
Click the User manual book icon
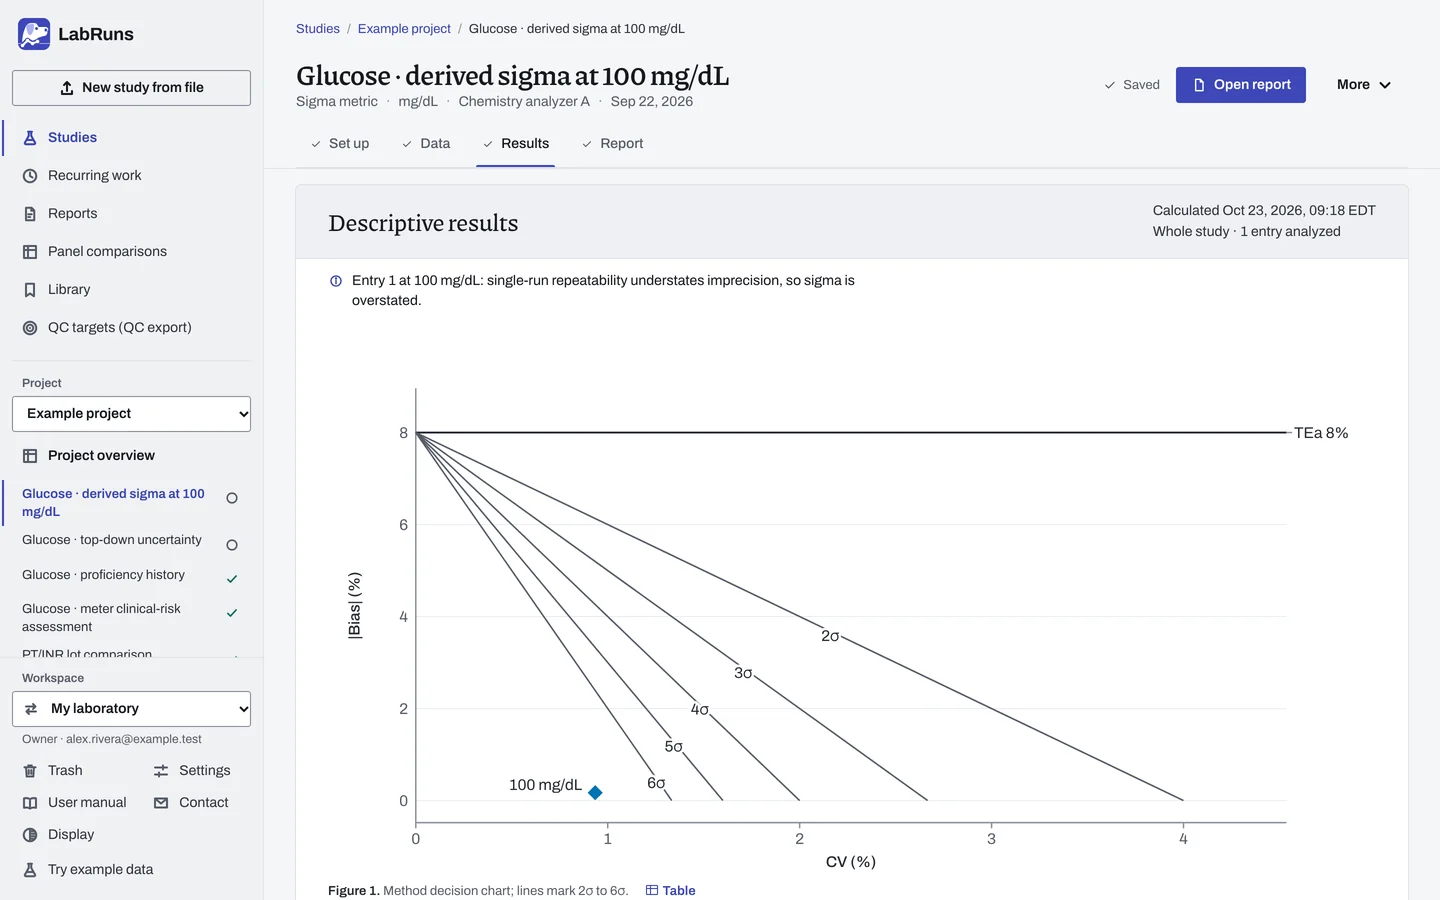30,803
